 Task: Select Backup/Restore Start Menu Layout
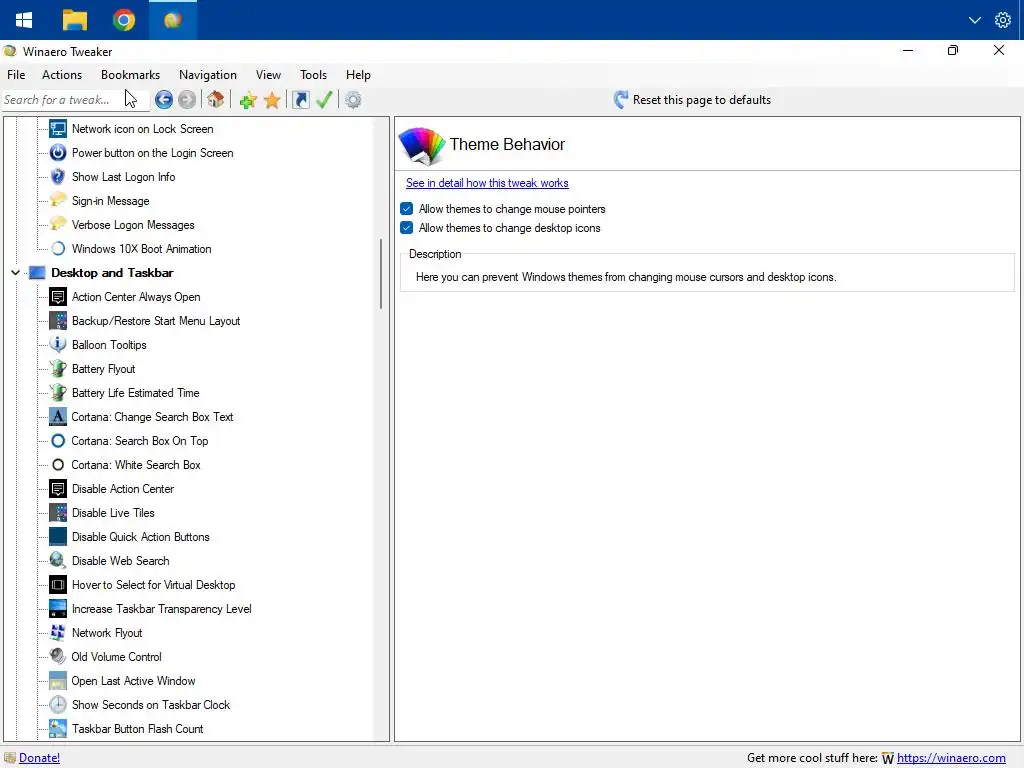(156, 321)
